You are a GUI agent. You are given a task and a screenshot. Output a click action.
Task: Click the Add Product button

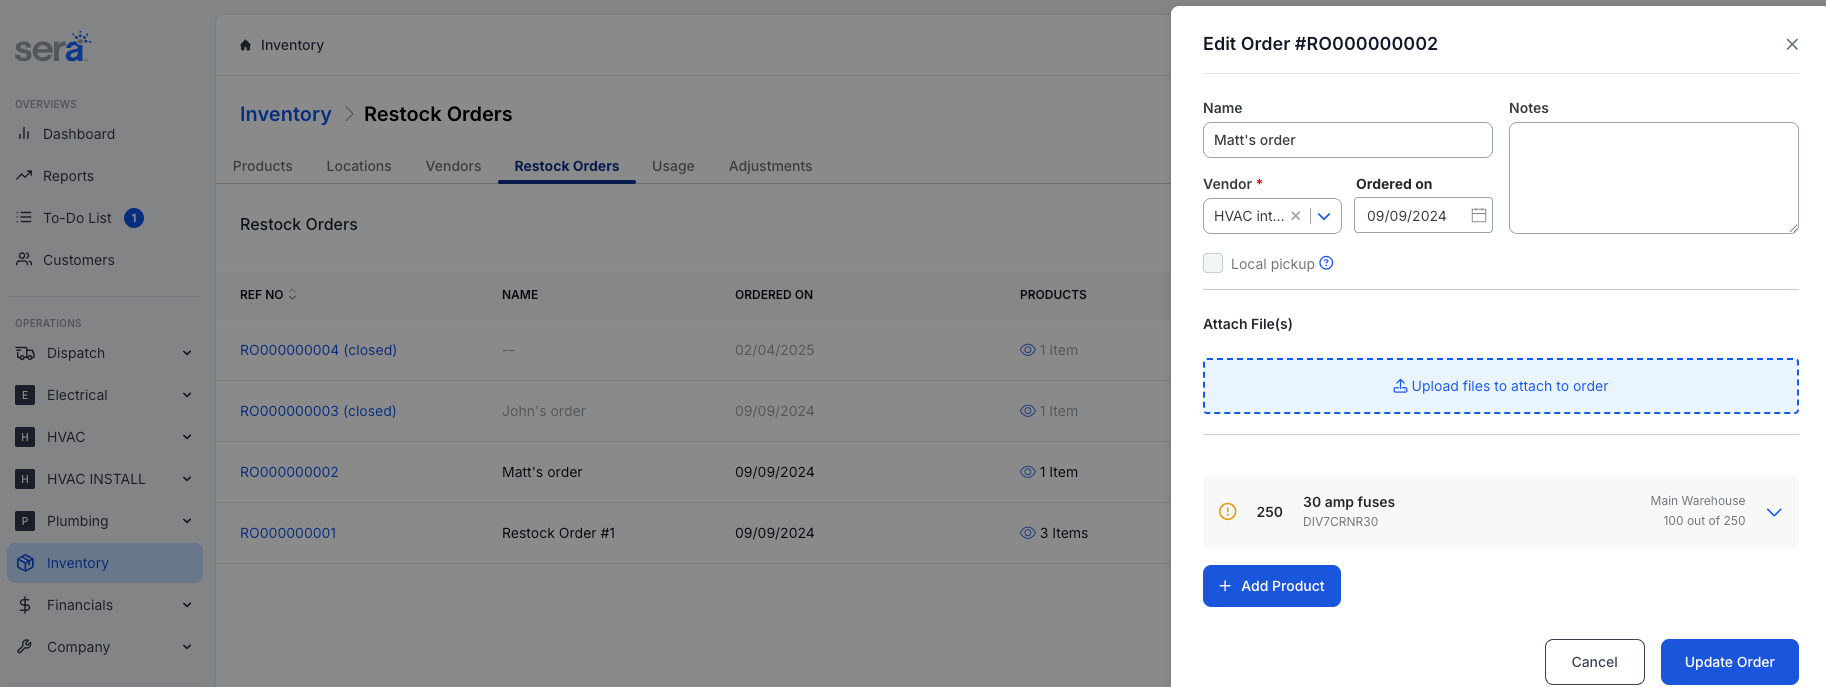click(x=1272, y=586)
